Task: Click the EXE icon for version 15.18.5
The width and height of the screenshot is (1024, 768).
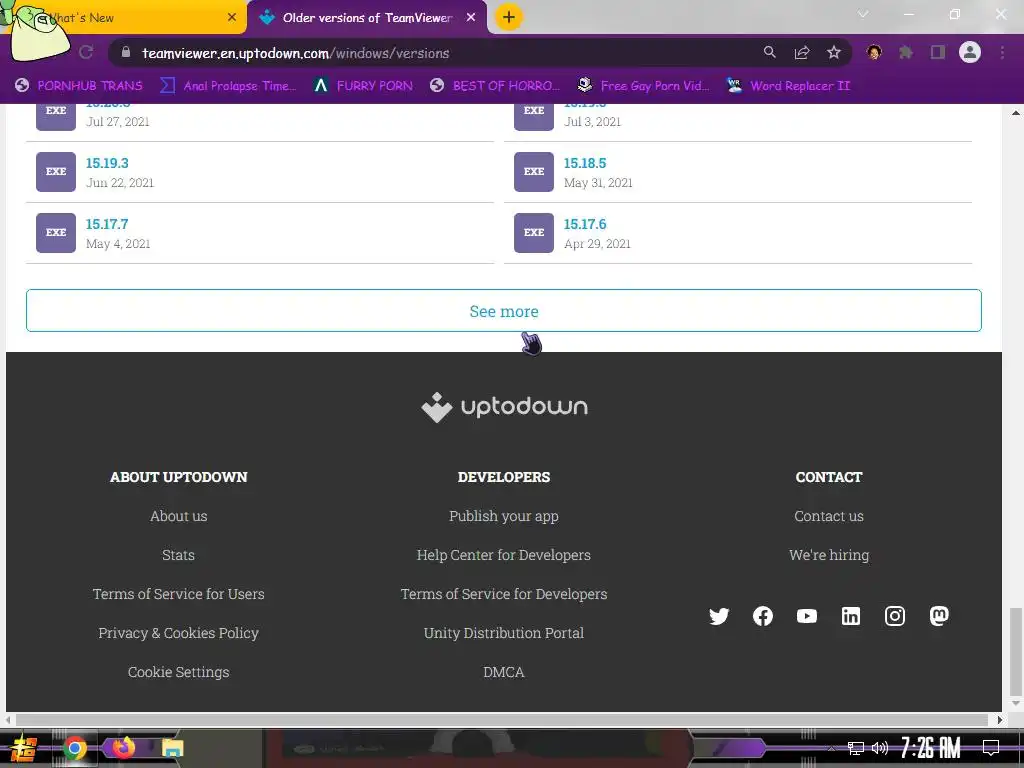Action: point(534,172)
